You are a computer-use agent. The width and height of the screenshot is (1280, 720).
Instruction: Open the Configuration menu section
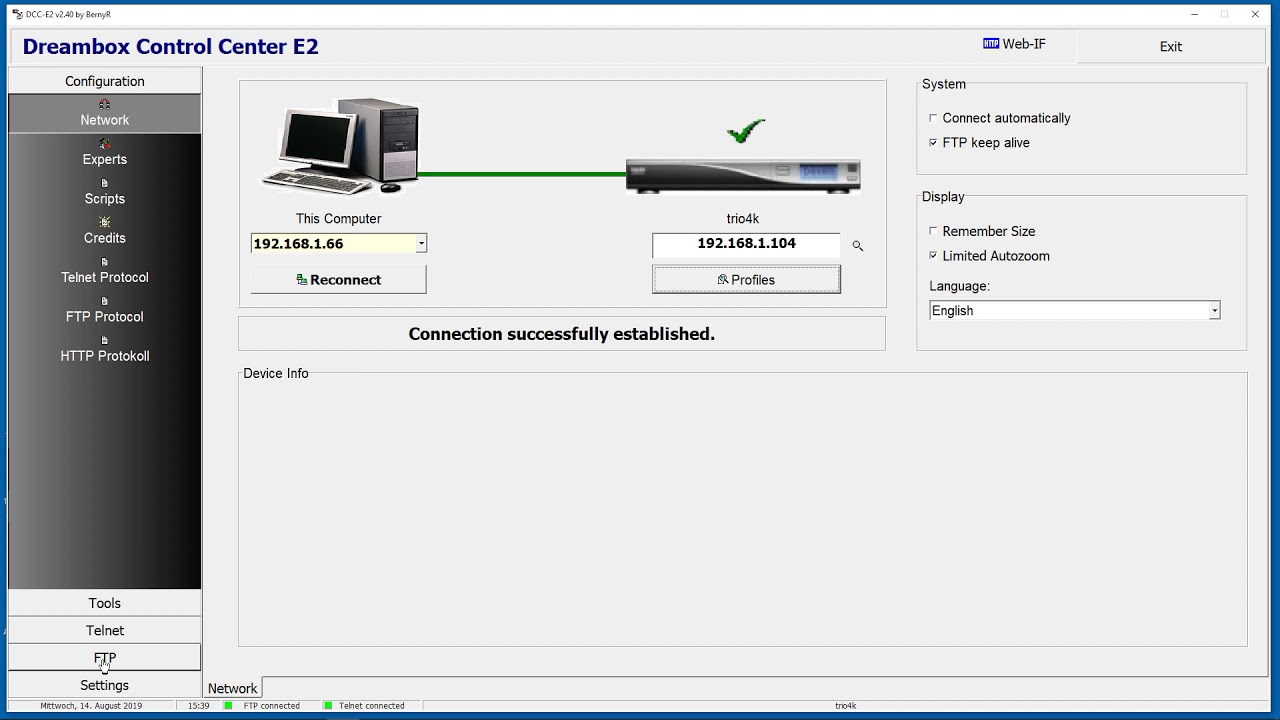click(105, 81)
